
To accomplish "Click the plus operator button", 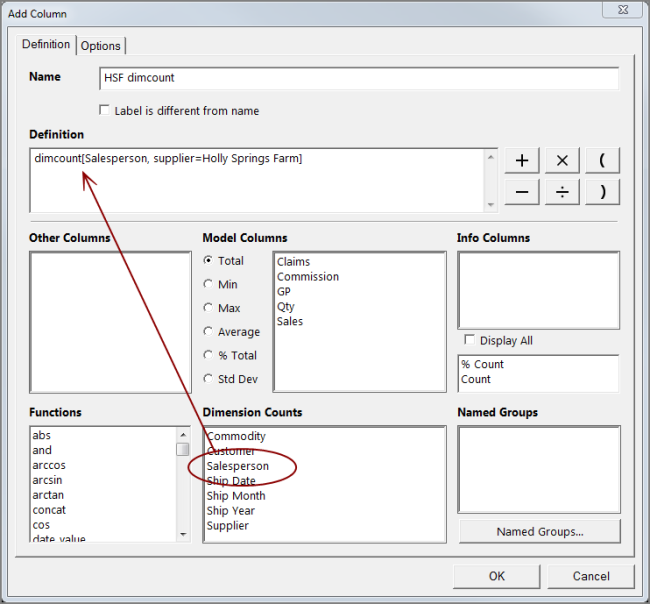I will tap(522, 160).
